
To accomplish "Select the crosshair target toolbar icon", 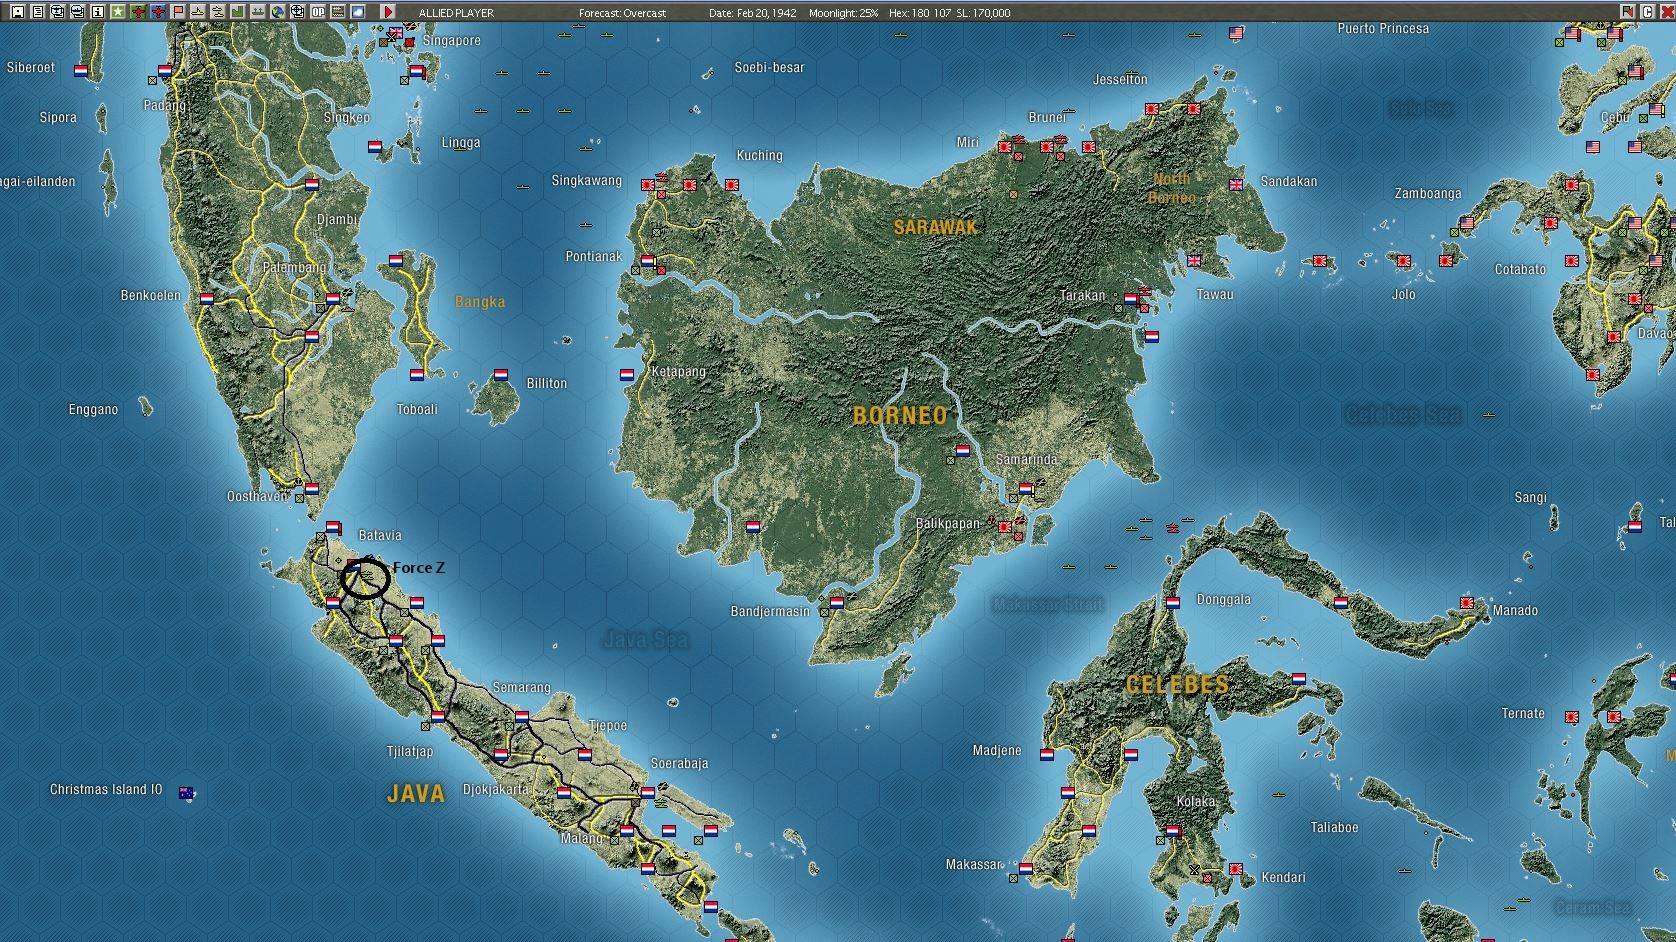I will [x=297, y=12].
